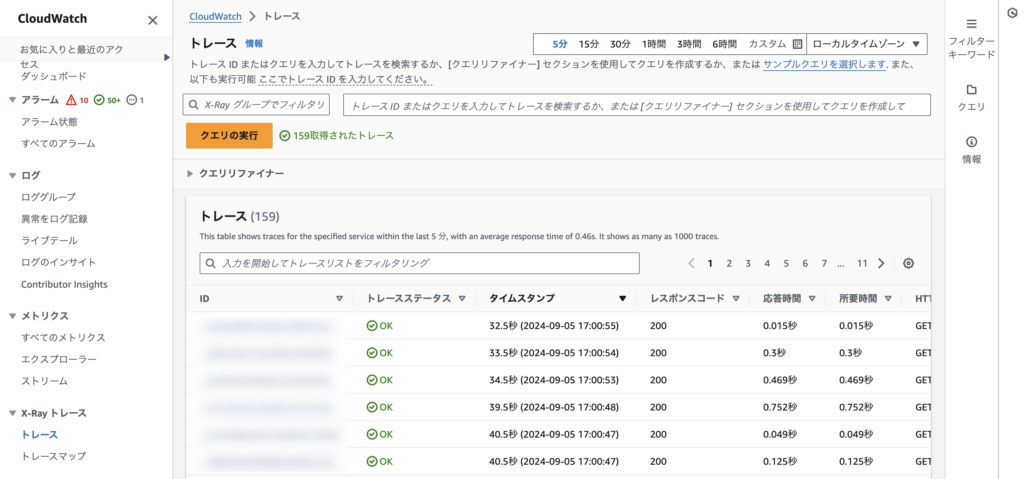Viewport: 1024px width, 479px height.
Task: Select the 6時間 time range
Action: click(724, 44)
